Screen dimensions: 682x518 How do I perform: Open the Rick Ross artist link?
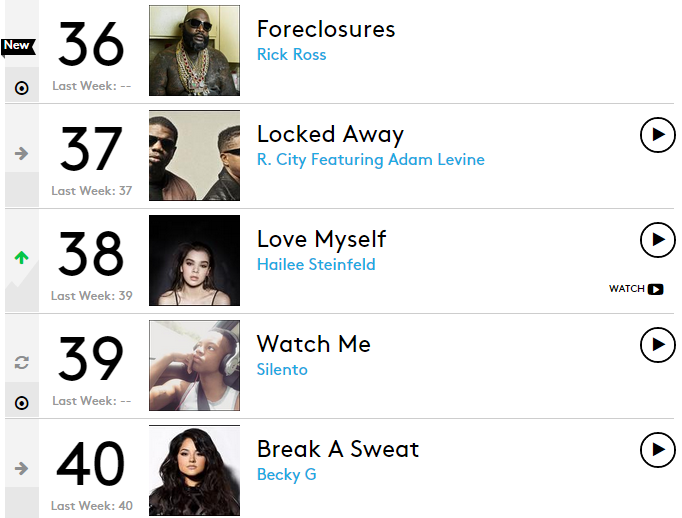[291, 54]
